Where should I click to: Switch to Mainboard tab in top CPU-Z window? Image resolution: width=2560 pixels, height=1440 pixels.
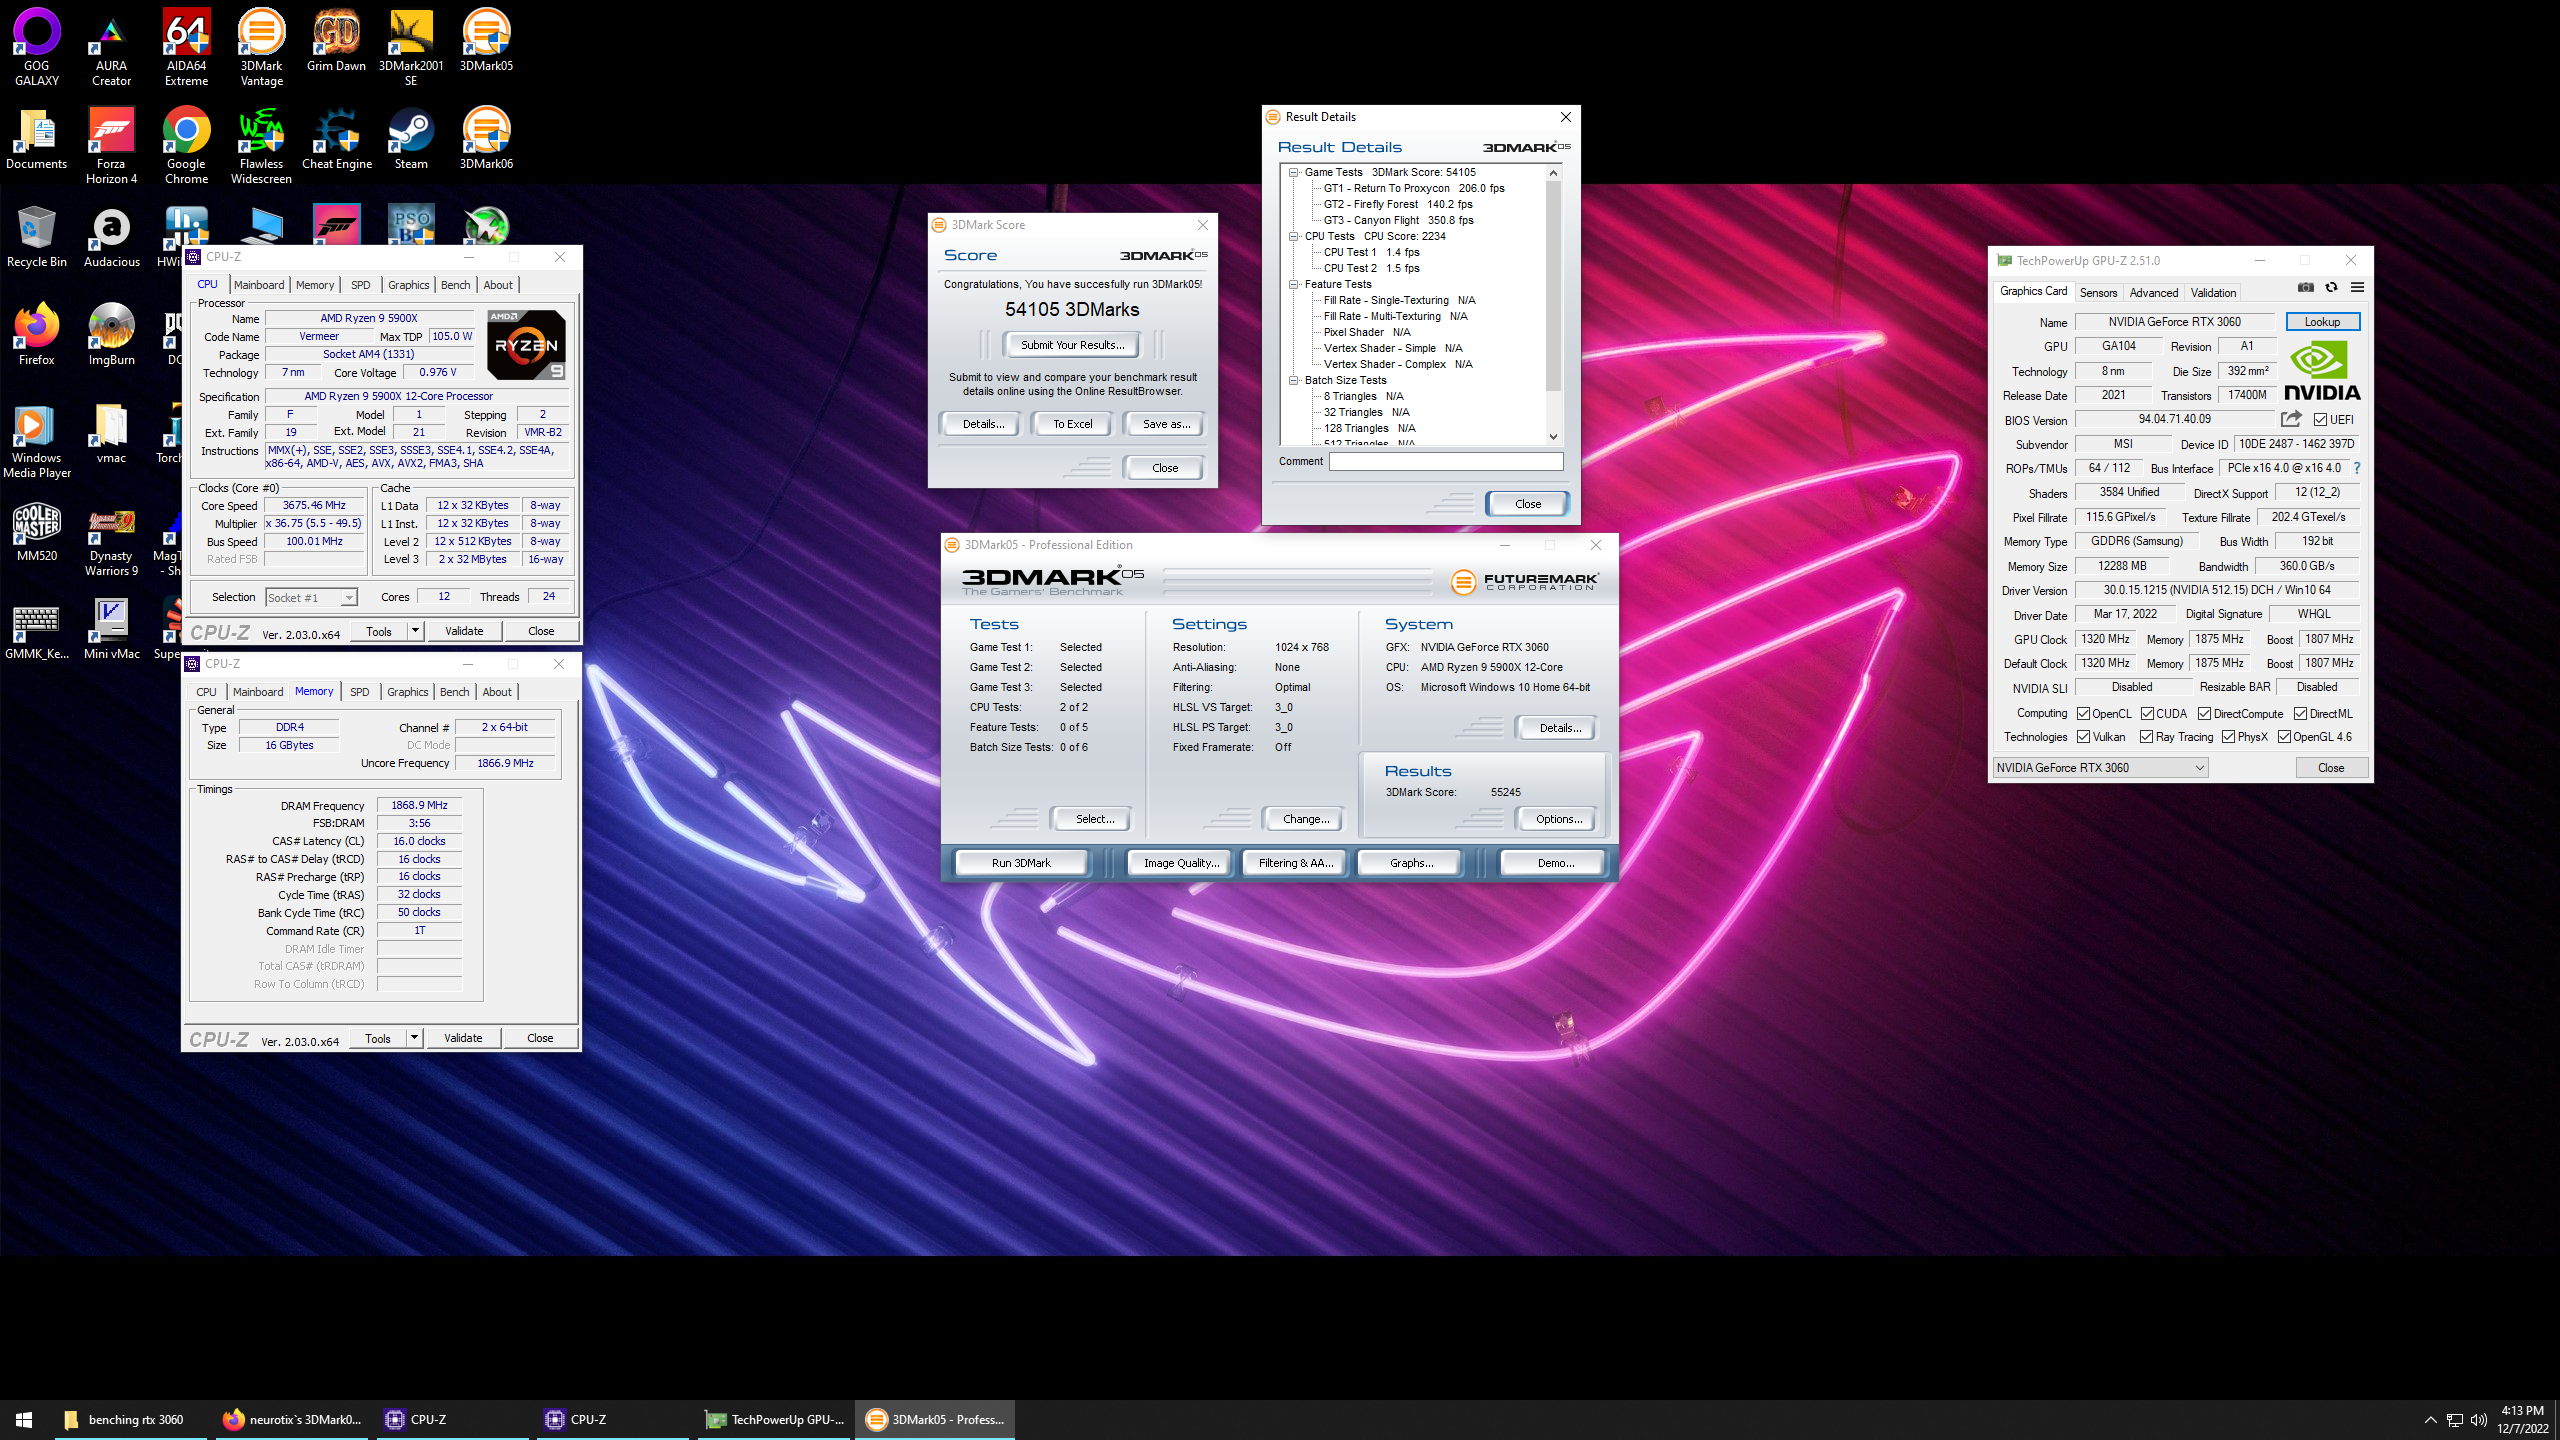click(x=259, y=285)
